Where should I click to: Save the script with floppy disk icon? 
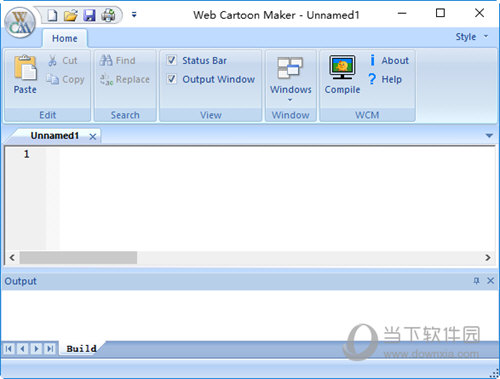pyautogui.click(x=89, y=15)
